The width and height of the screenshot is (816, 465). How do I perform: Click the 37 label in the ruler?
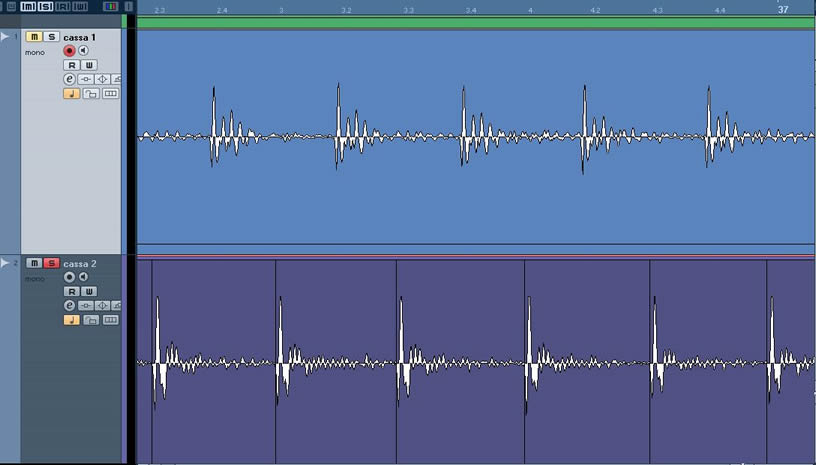coord(783,9)
